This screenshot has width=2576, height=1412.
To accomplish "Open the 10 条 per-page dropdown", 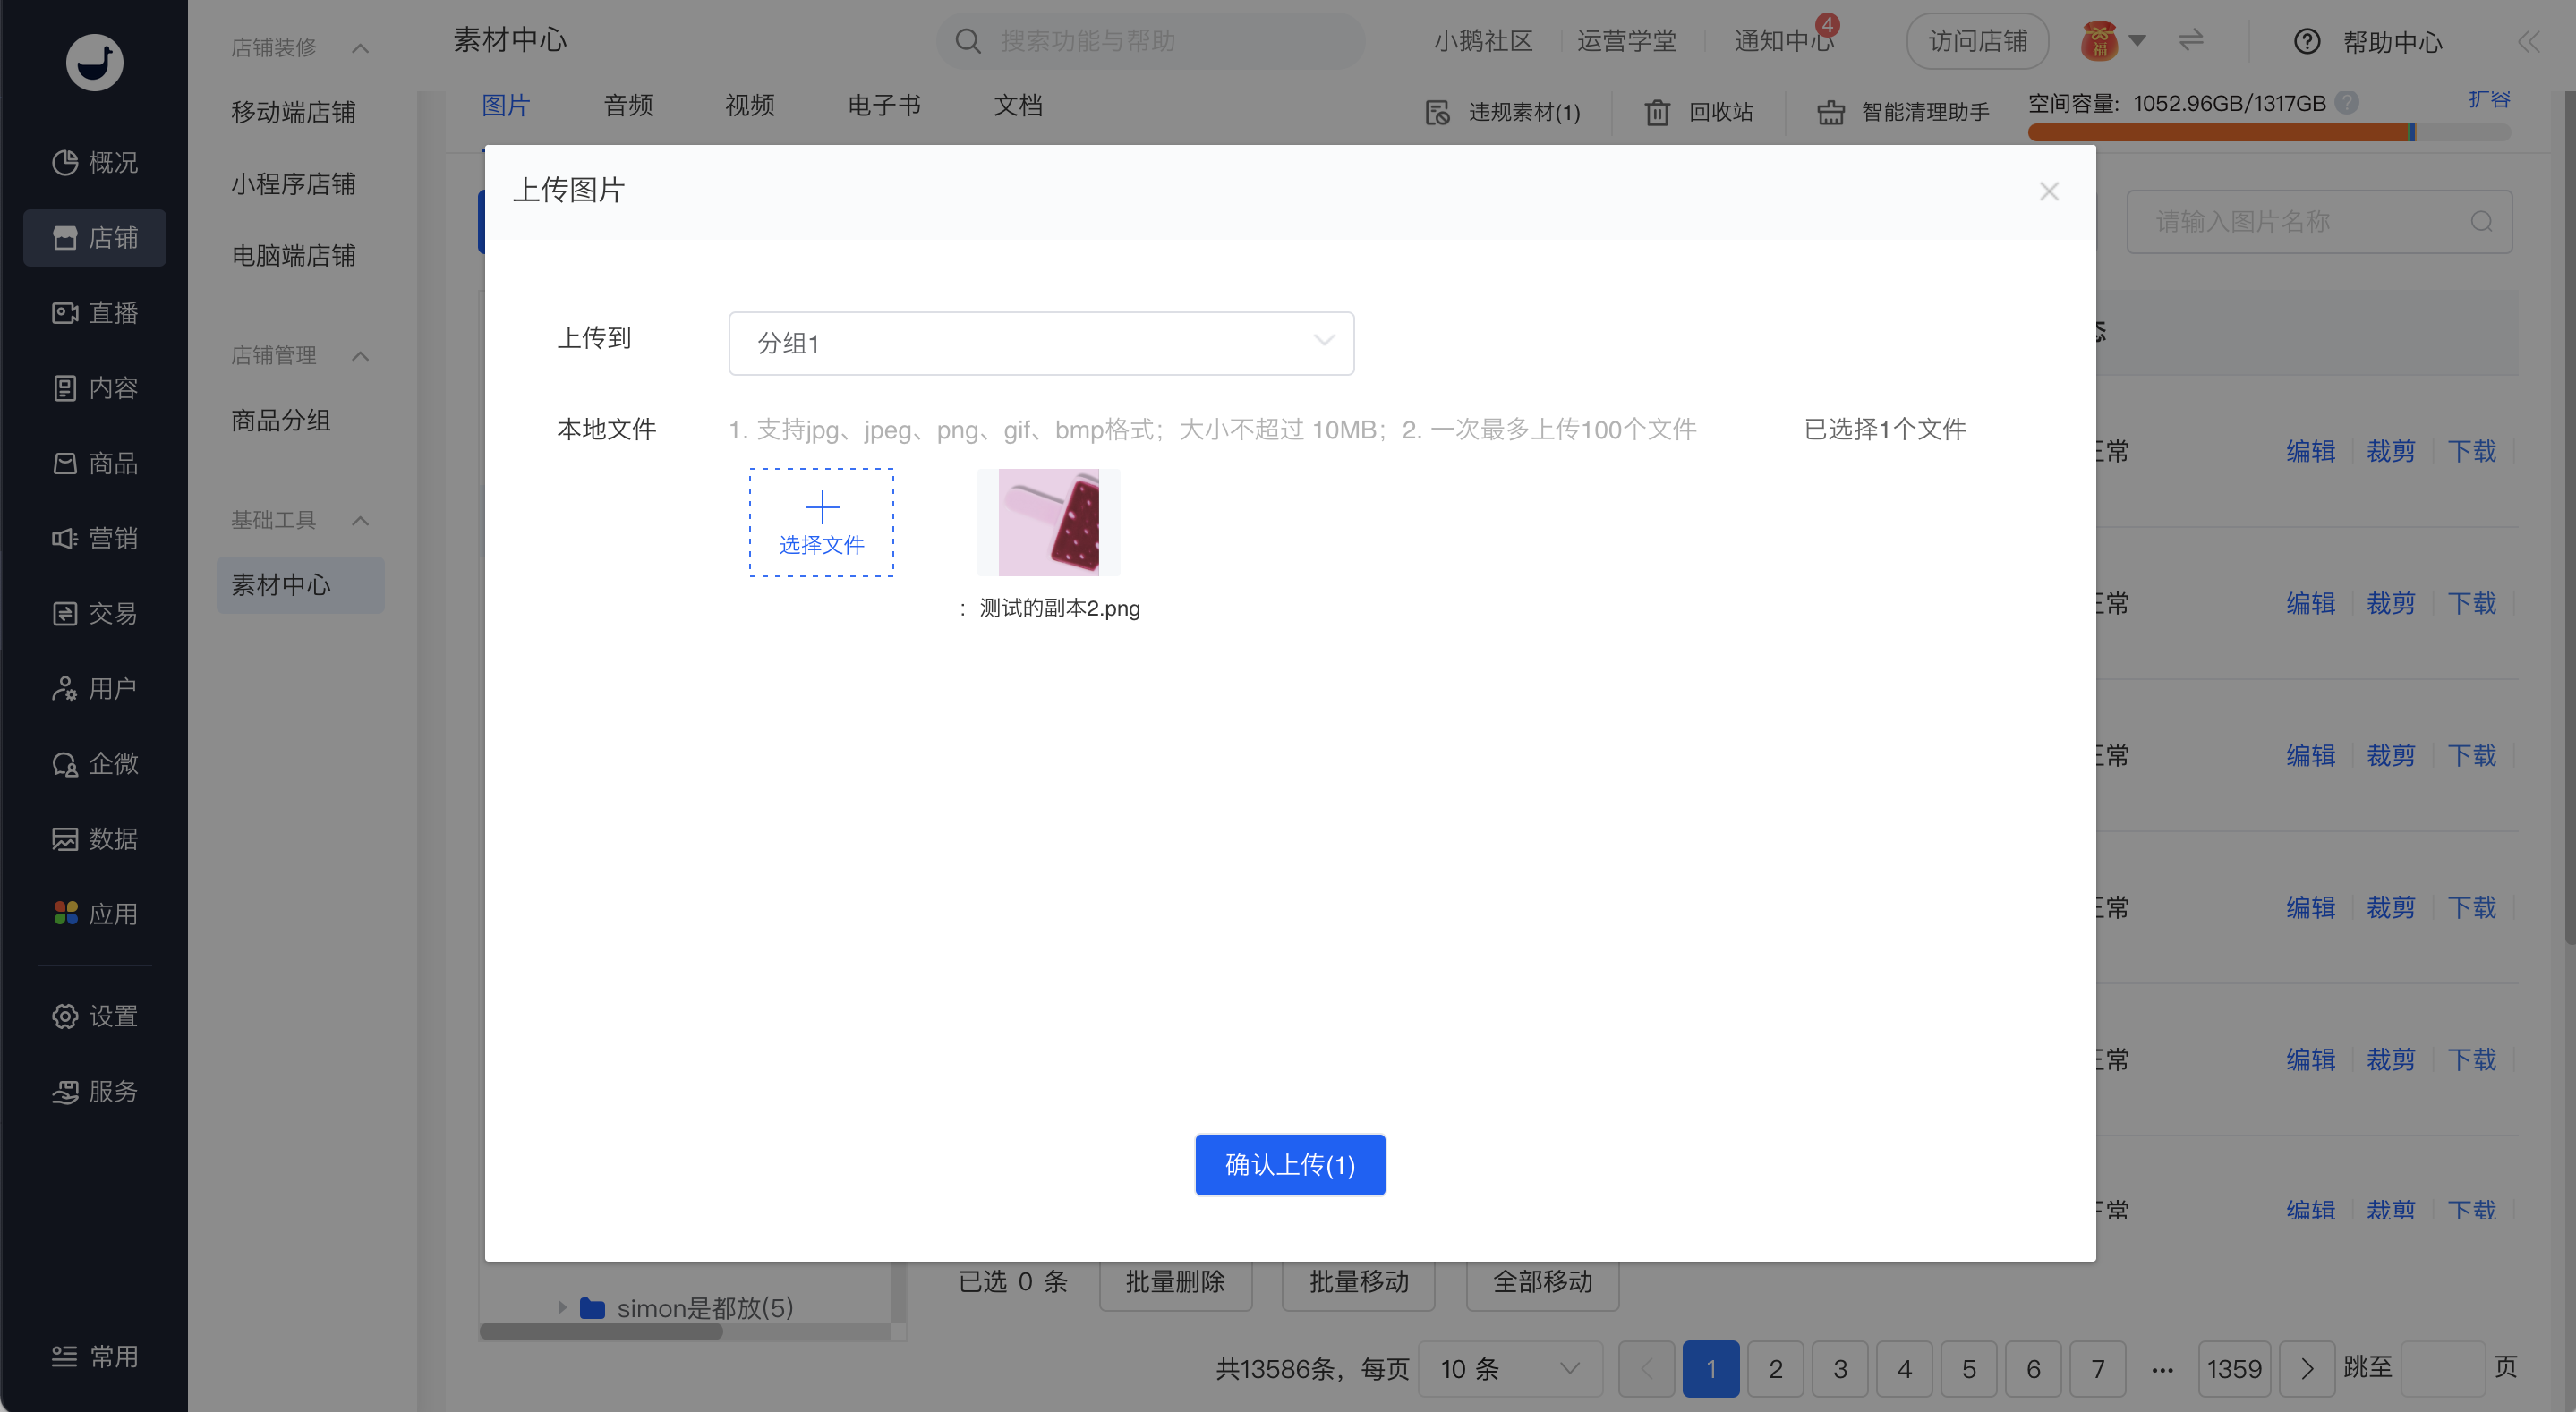I will tap(1510, 1368).
